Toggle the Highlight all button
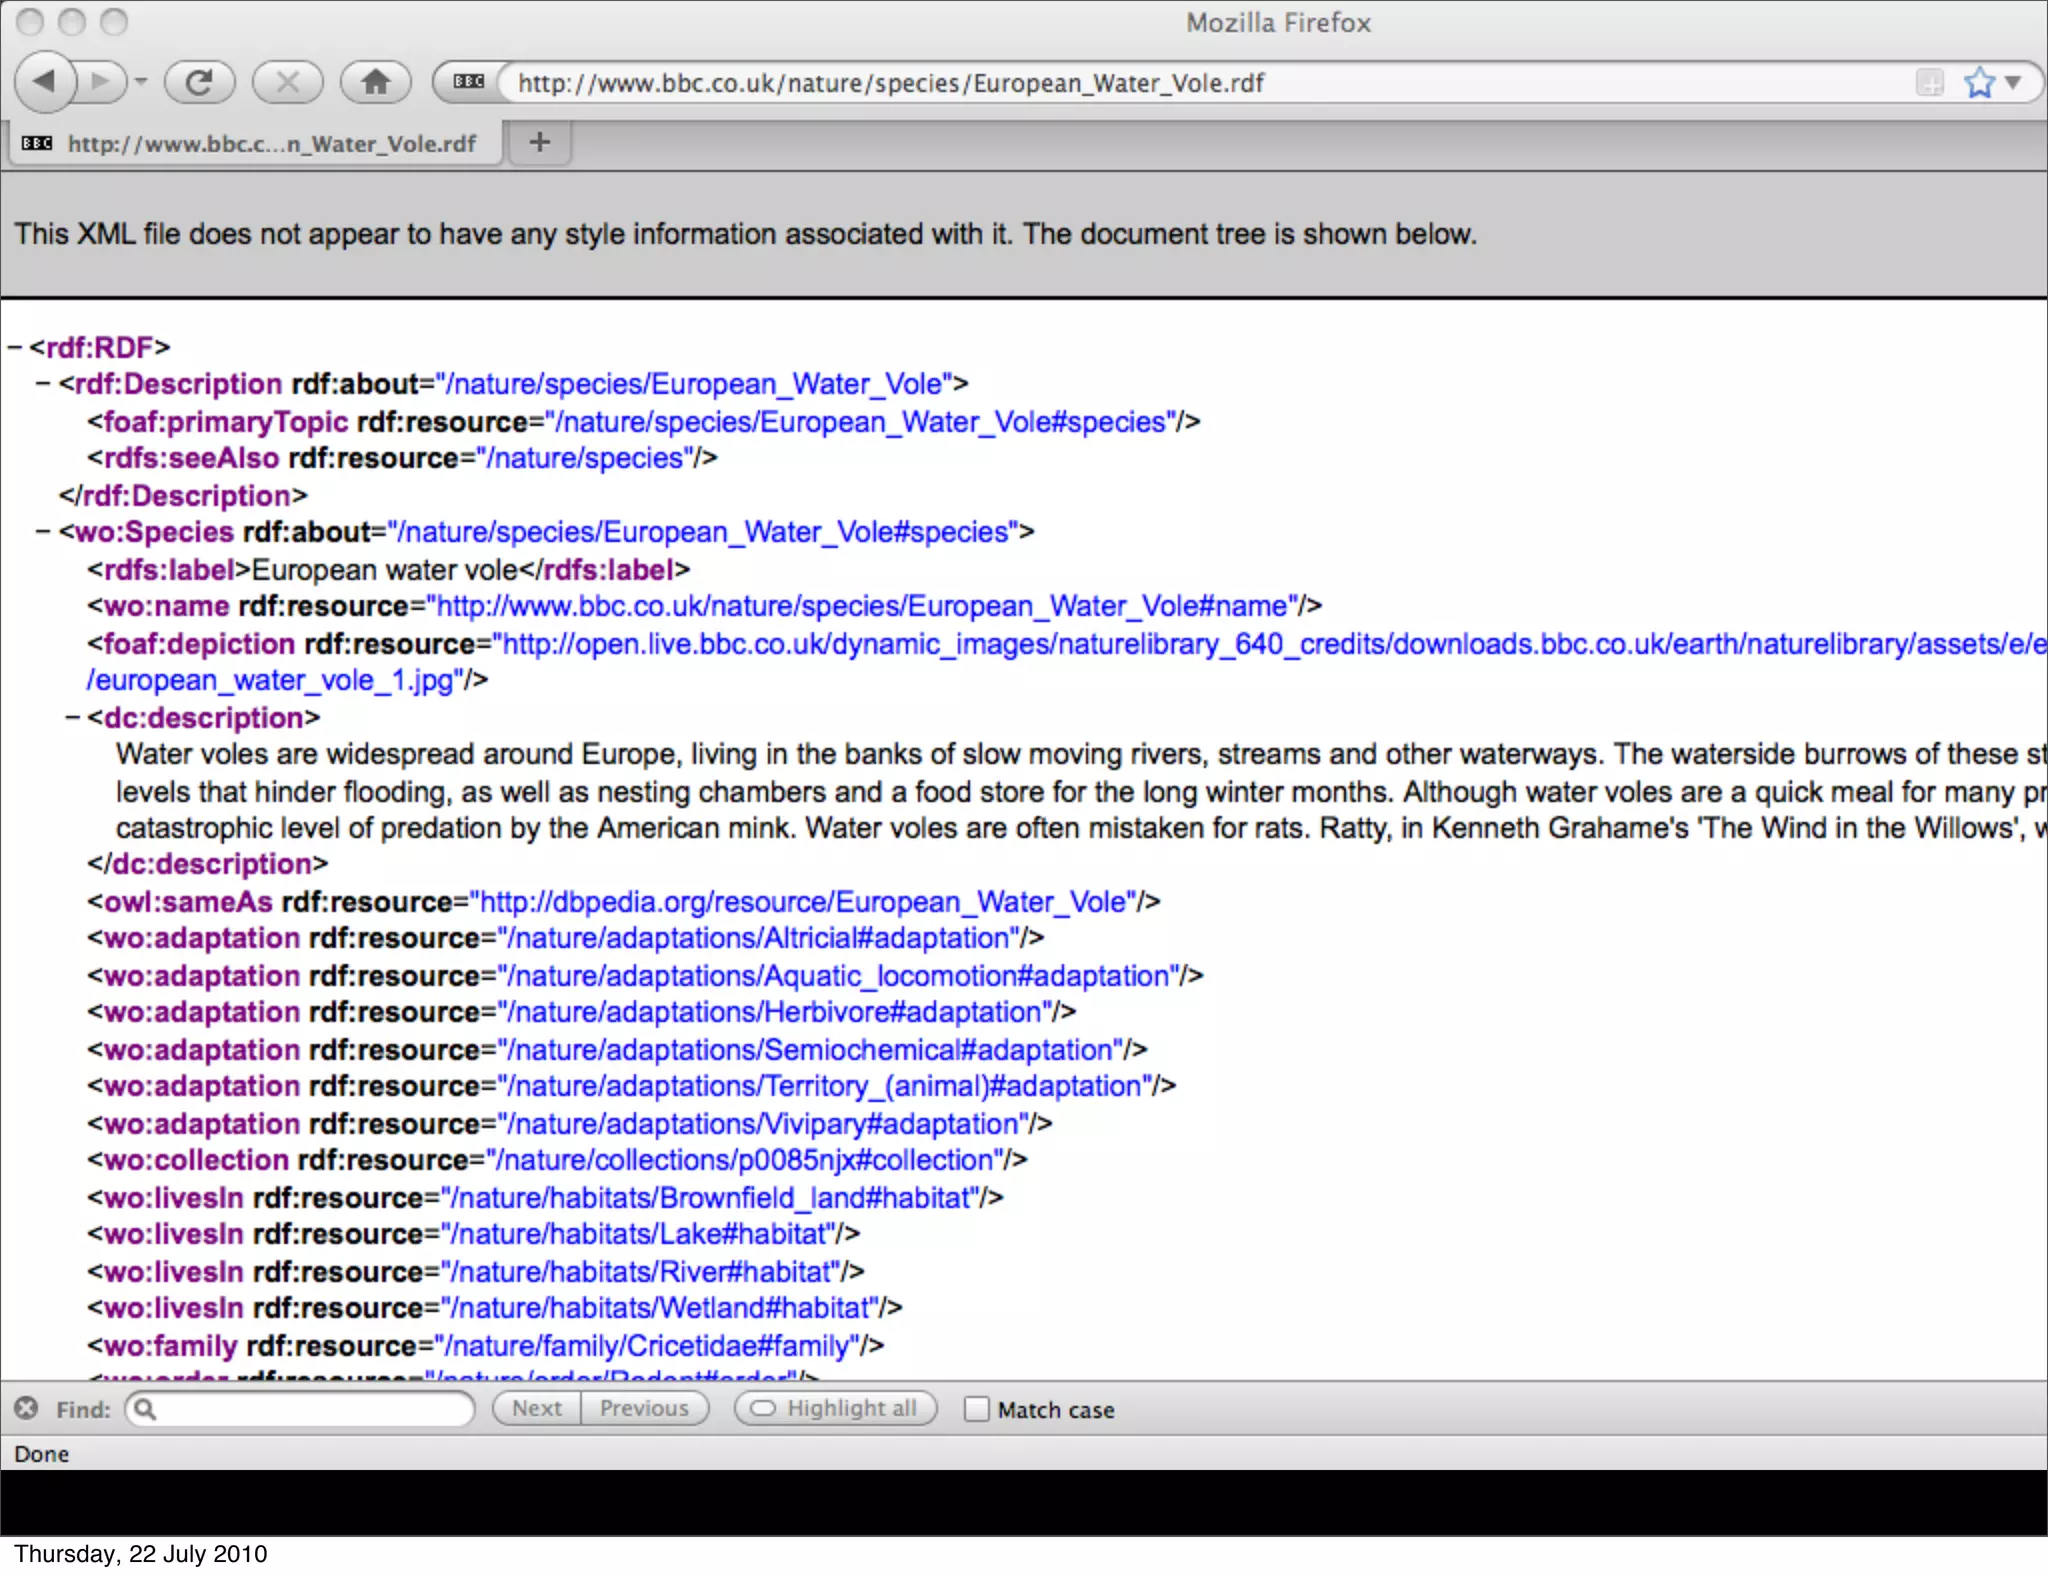The image size is (2048, 1576). tap(836, 1408)
